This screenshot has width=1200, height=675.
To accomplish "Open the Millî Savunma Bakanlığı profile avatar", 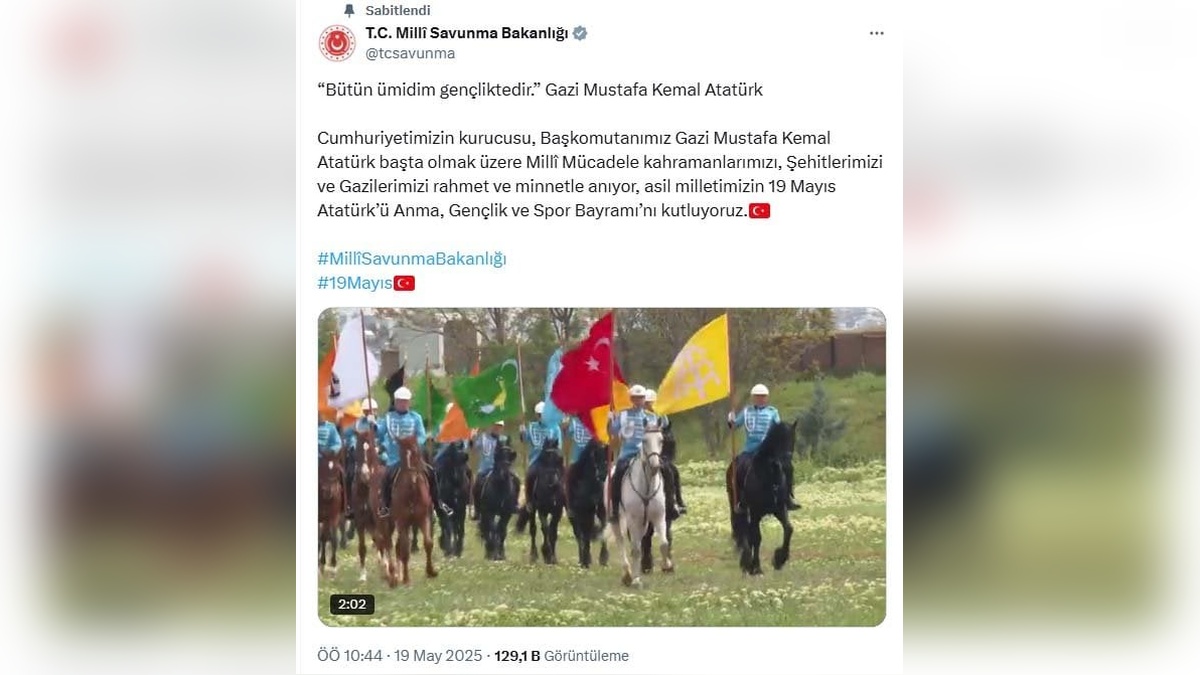I will (x=337, y=43).
